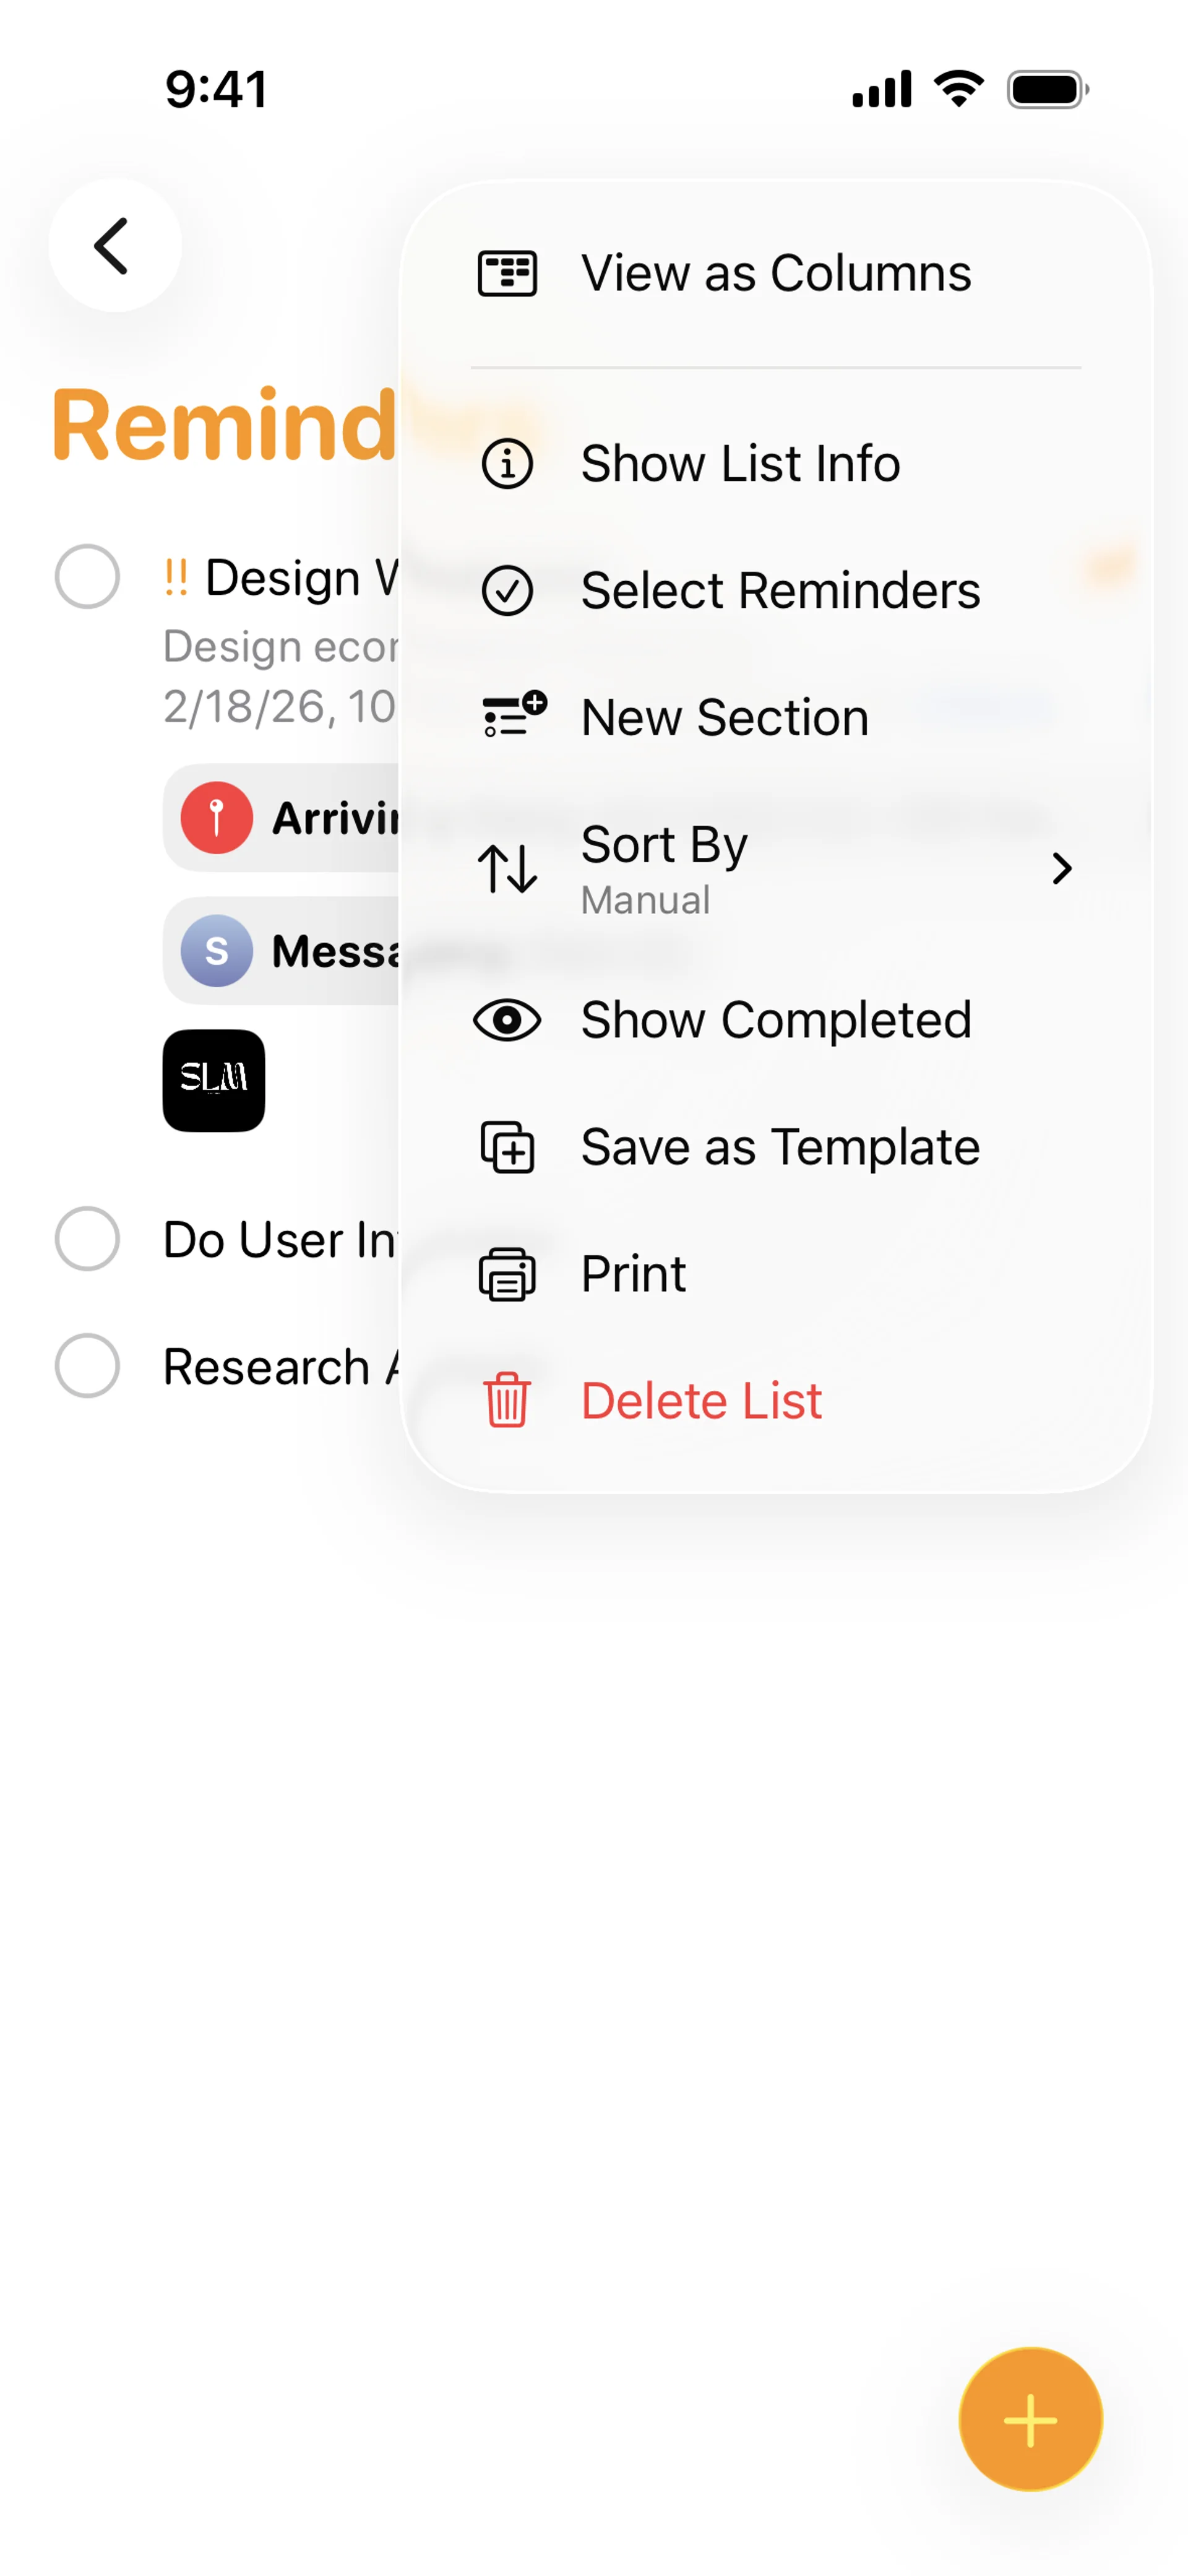Select Delete List menu item
This screenshot has width=1188, height=2576.
(702, 1400)
